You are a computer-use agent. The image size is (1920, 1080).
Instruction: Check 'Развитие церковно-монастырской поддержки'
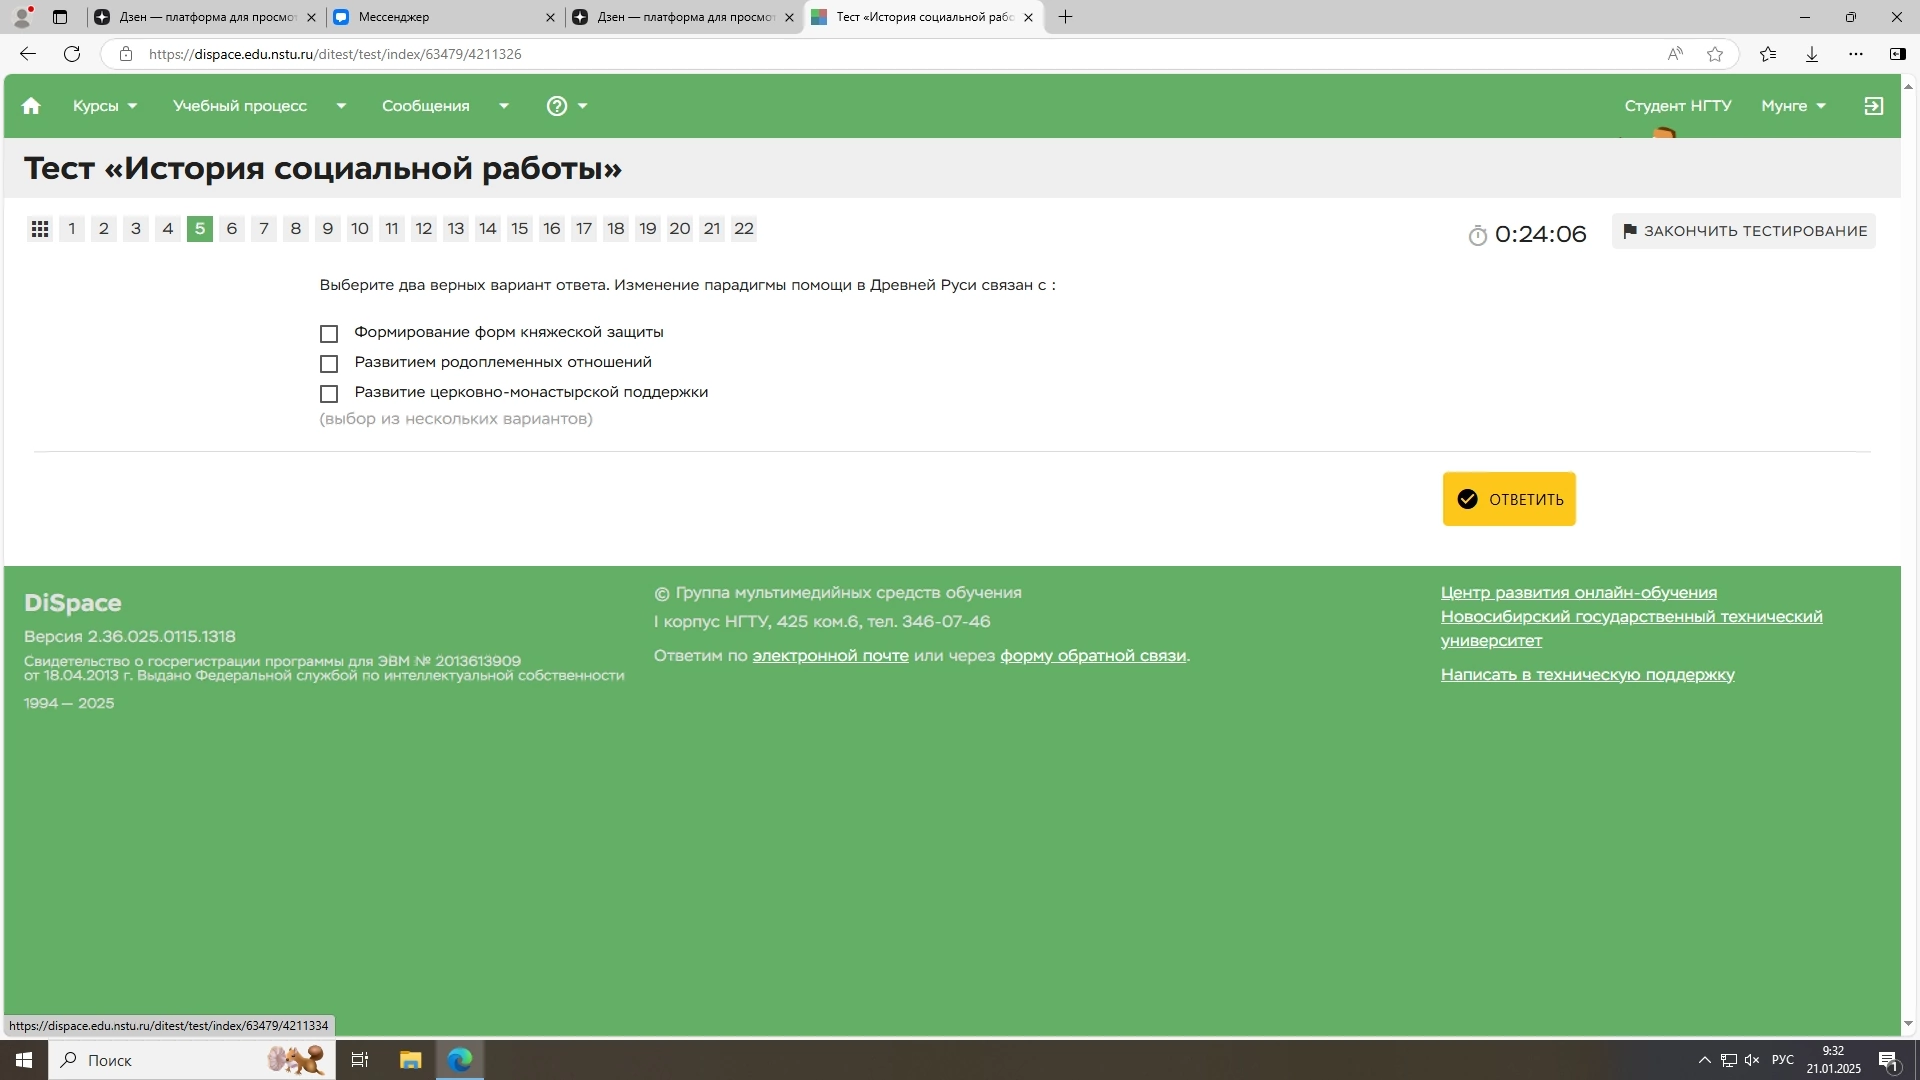[x=329, y=393]
